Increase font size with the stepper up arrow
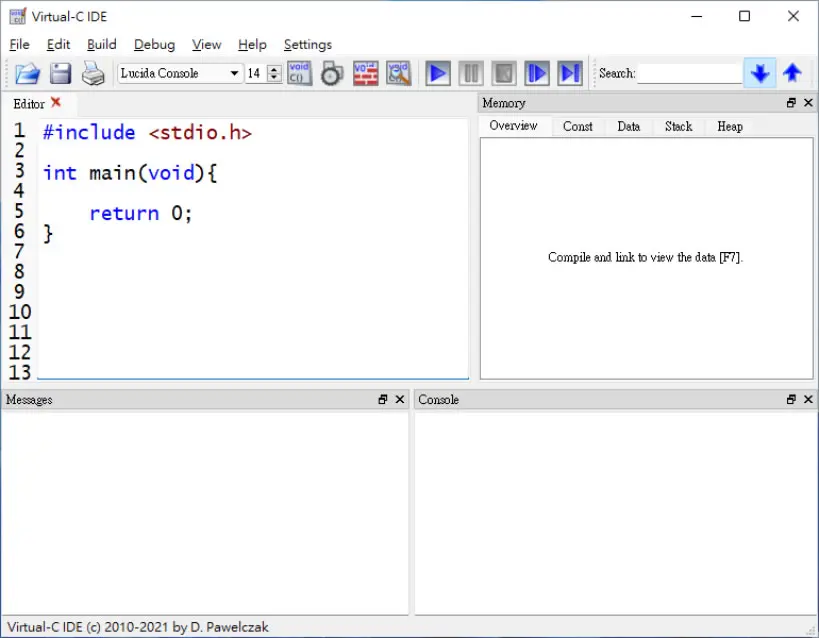The width and height of the screenshot is (819, 638). tap(274, 69)
